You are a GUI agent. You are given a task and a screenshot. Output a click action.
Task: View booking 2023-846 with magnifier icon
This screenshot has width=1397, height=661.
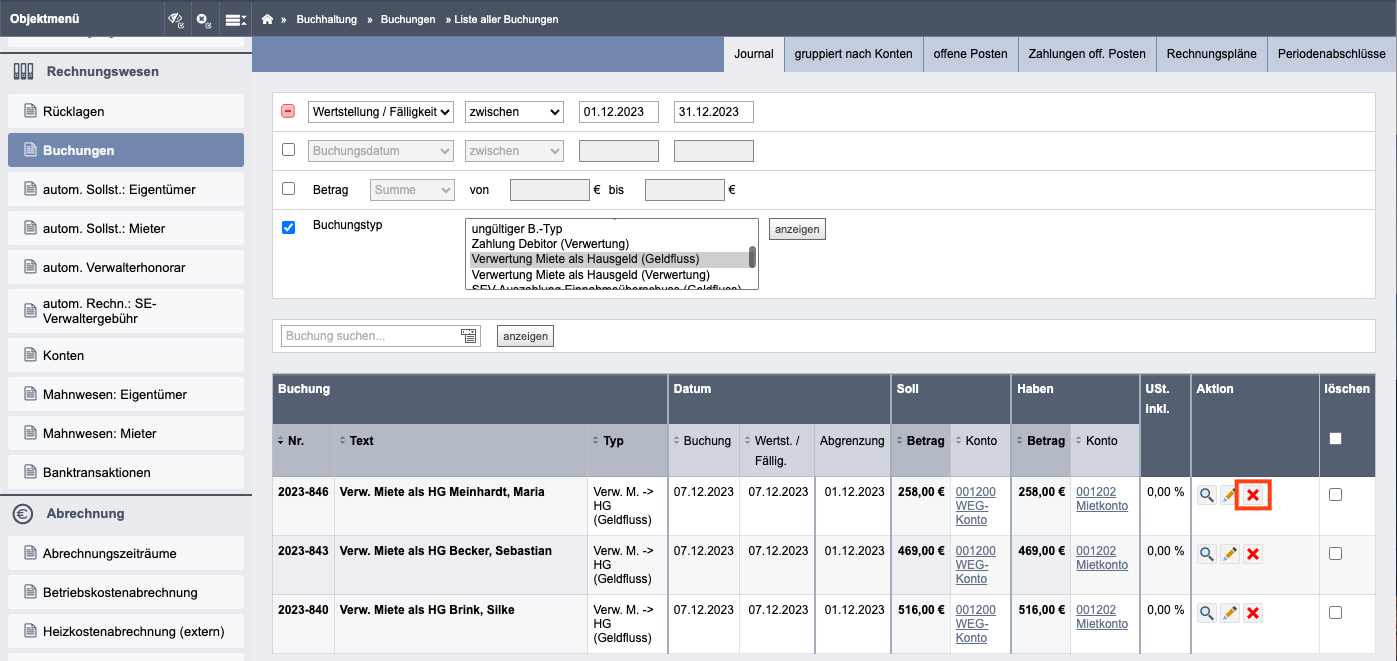click(1207, 495)
